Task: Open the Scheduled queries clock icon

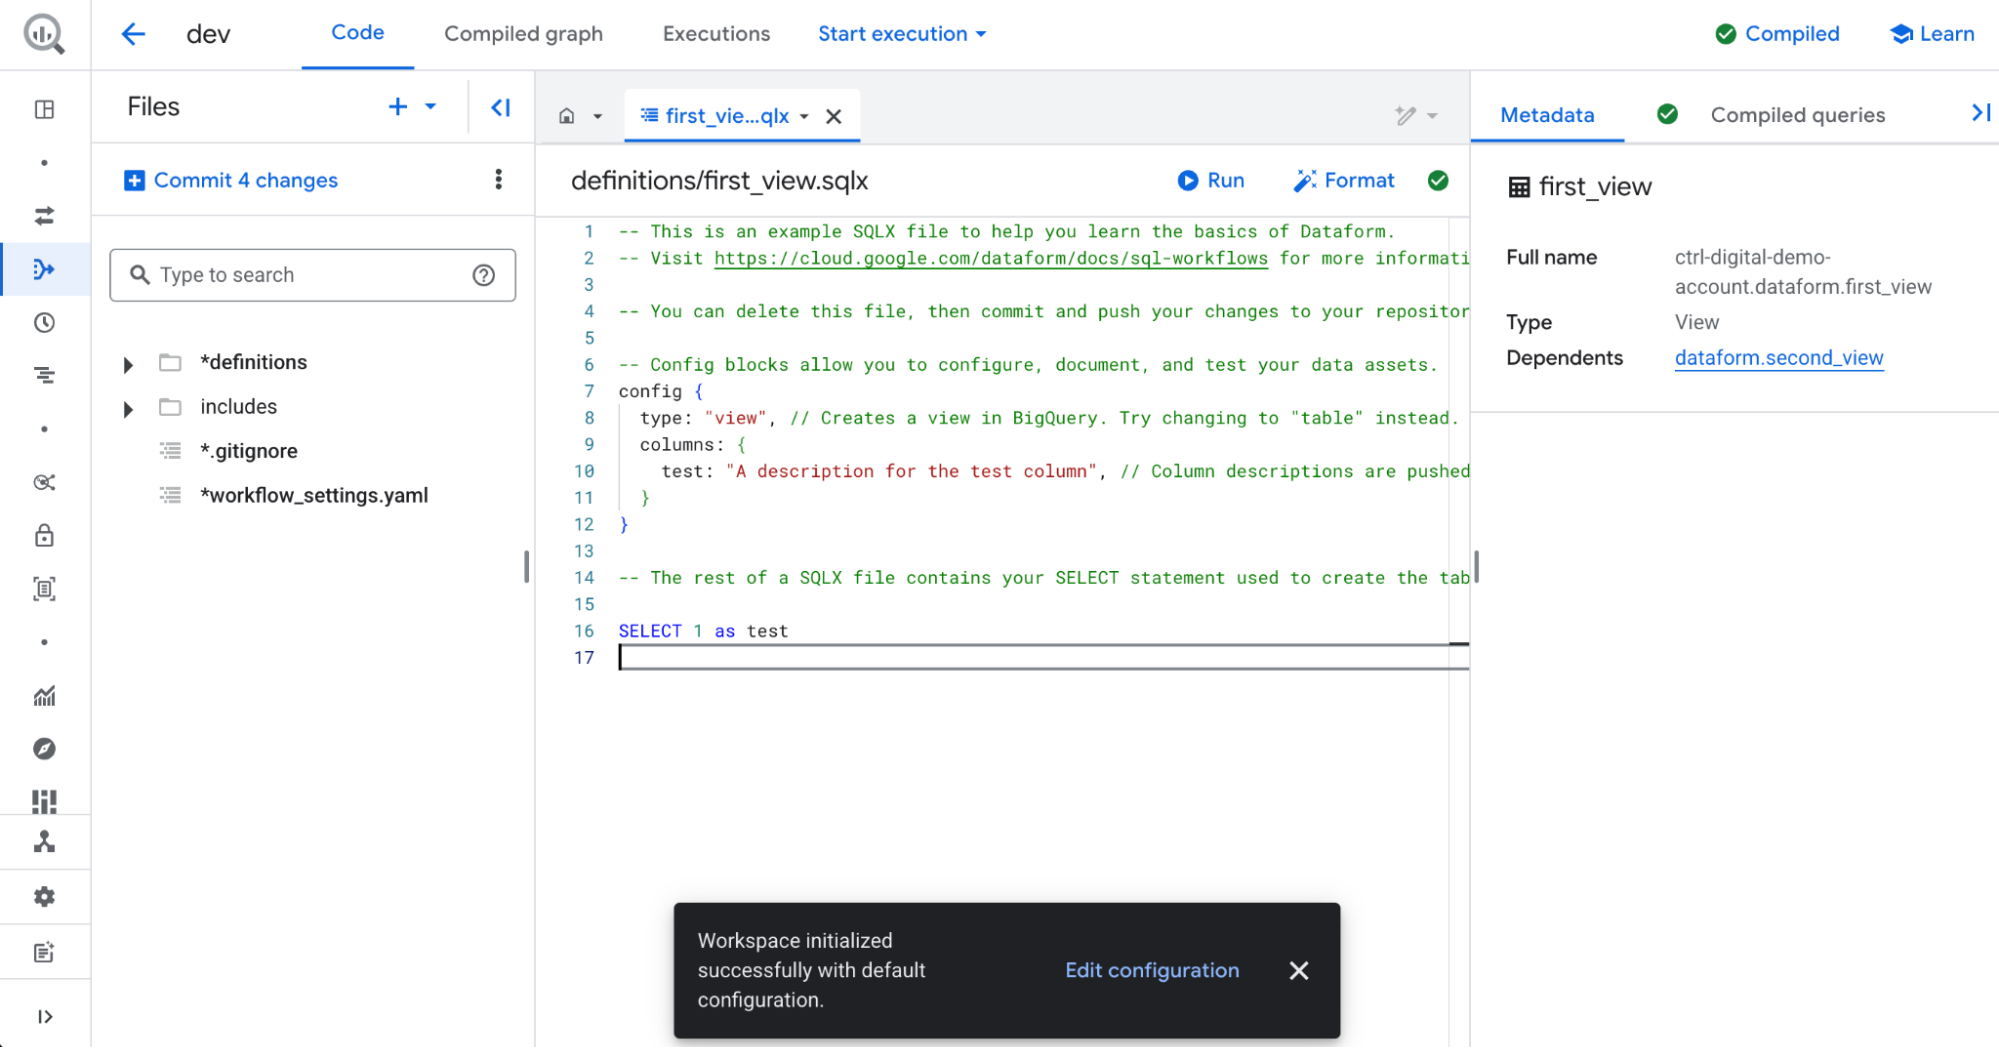Action: 44,323
